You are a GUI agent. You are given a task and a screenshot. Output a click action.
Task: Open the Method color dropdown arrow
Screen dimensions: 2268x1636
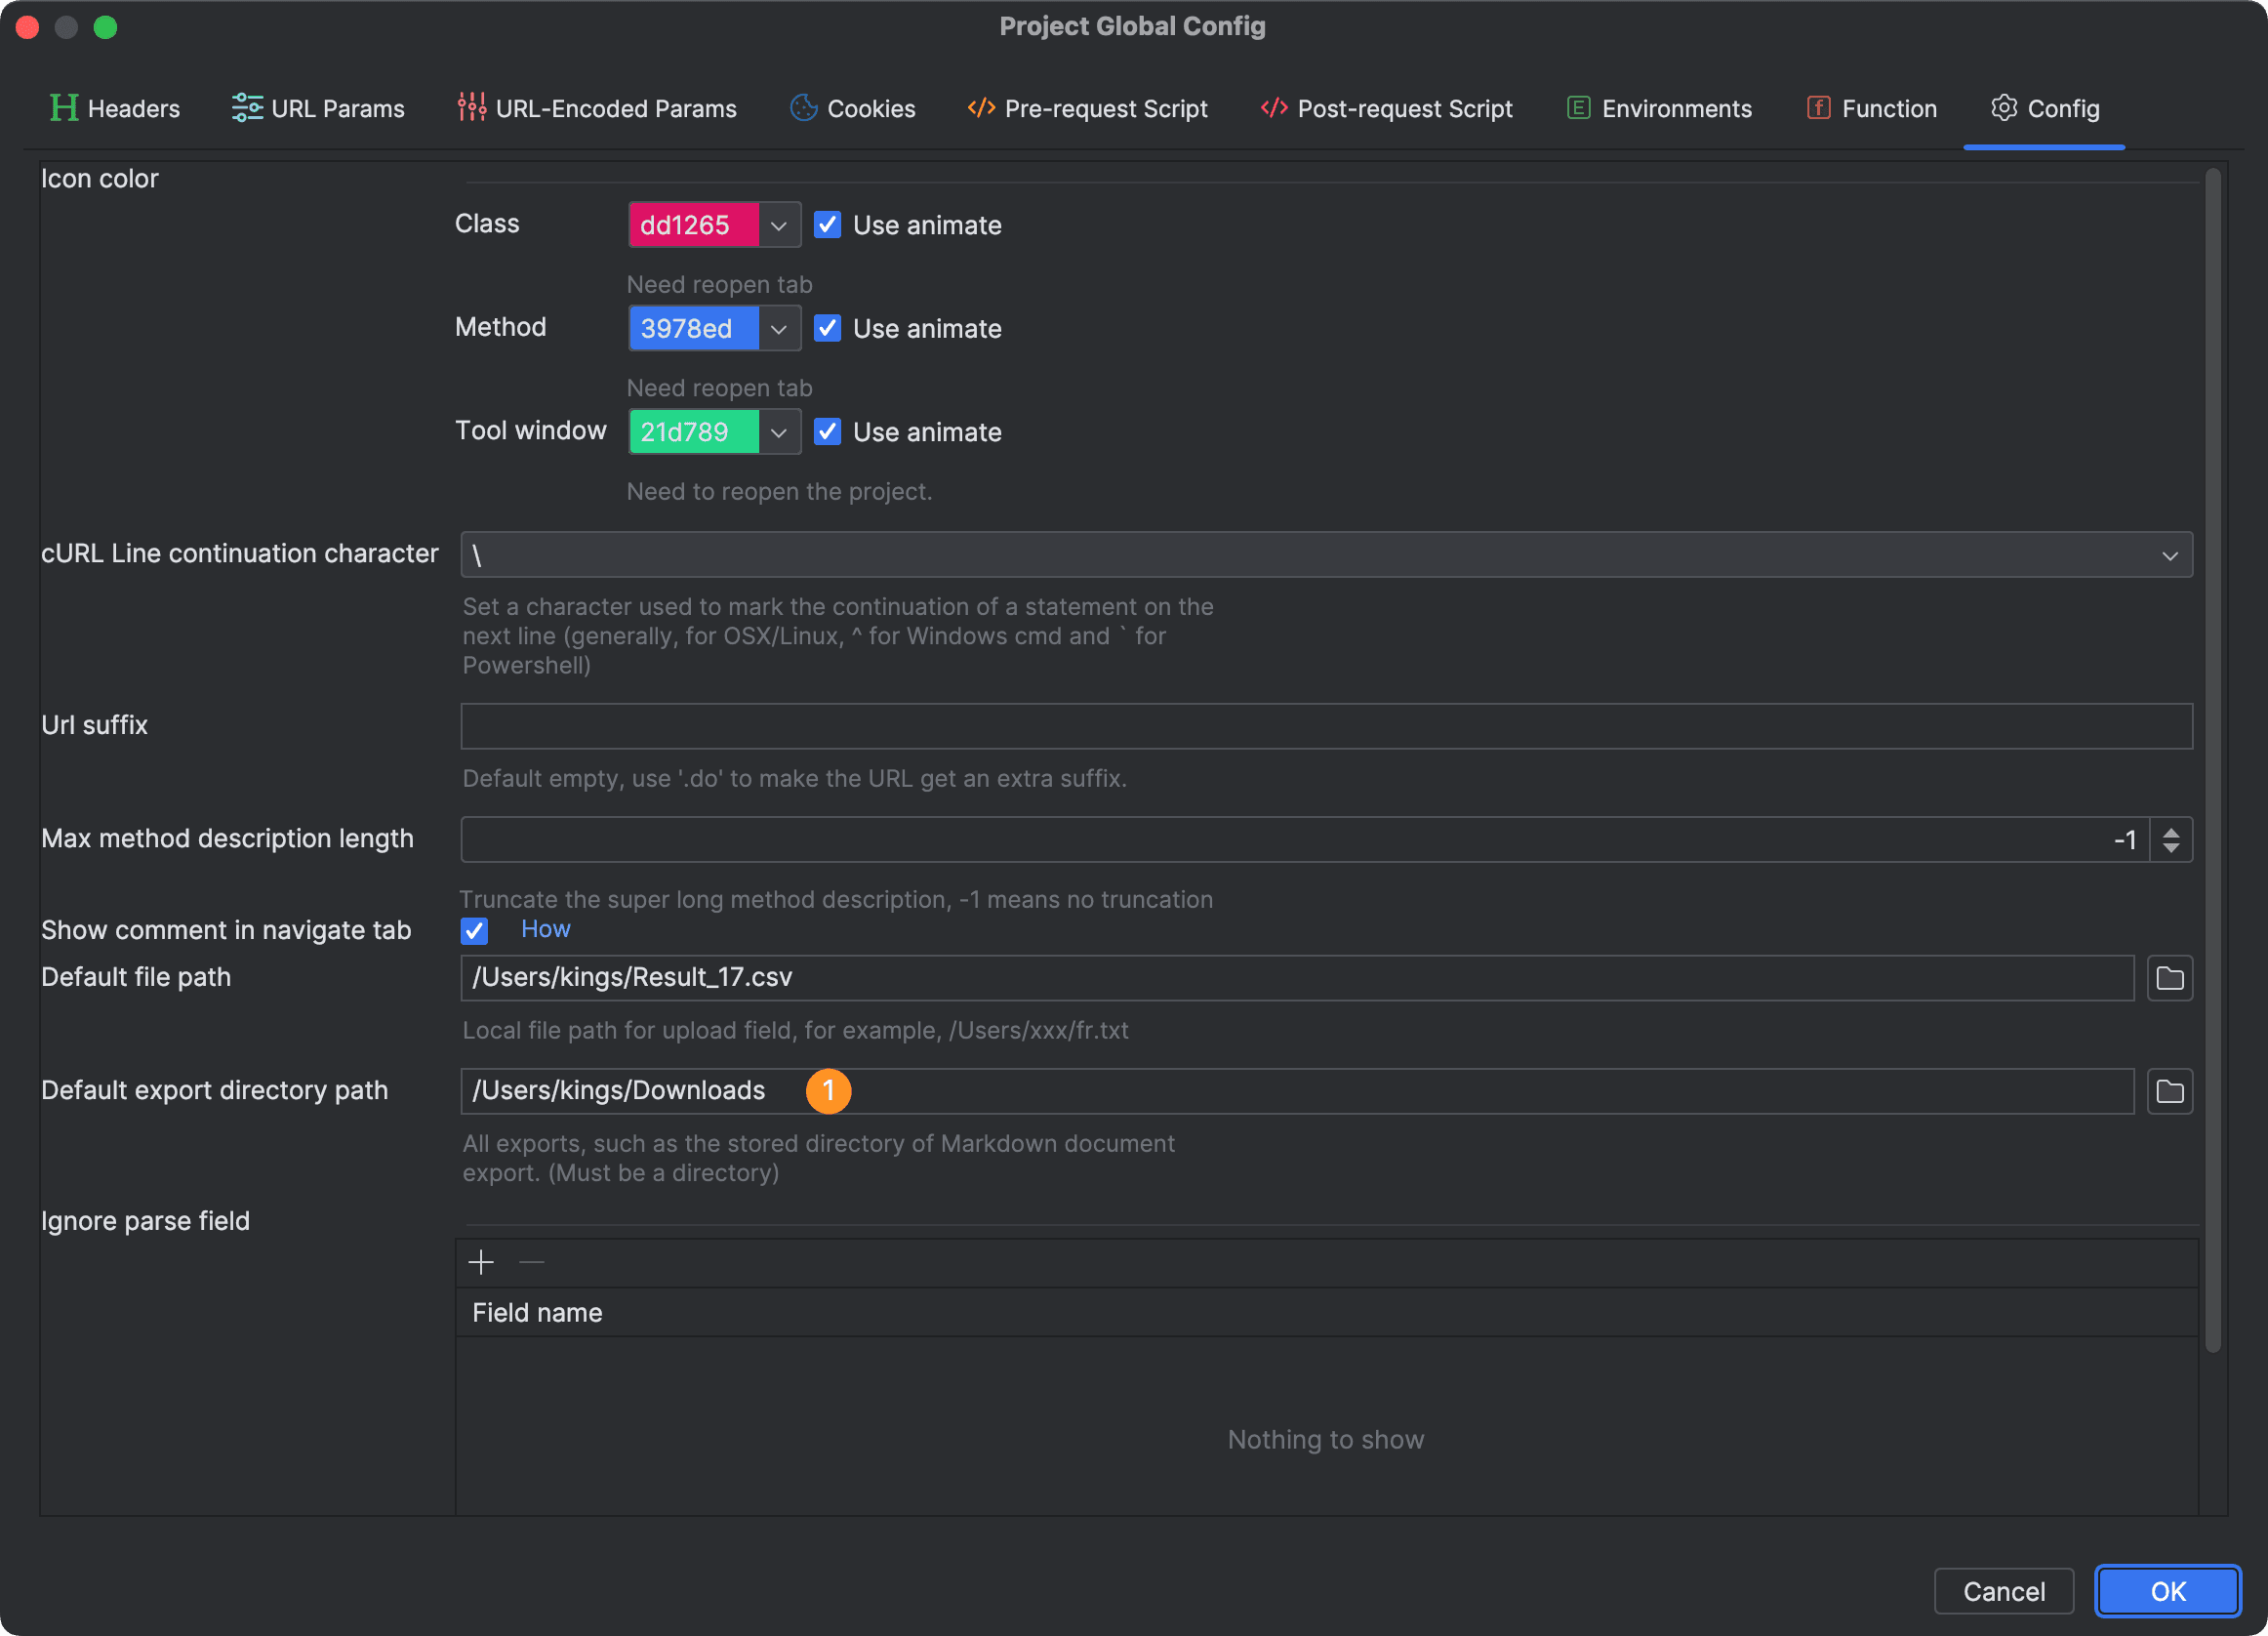tap(779, 329)
